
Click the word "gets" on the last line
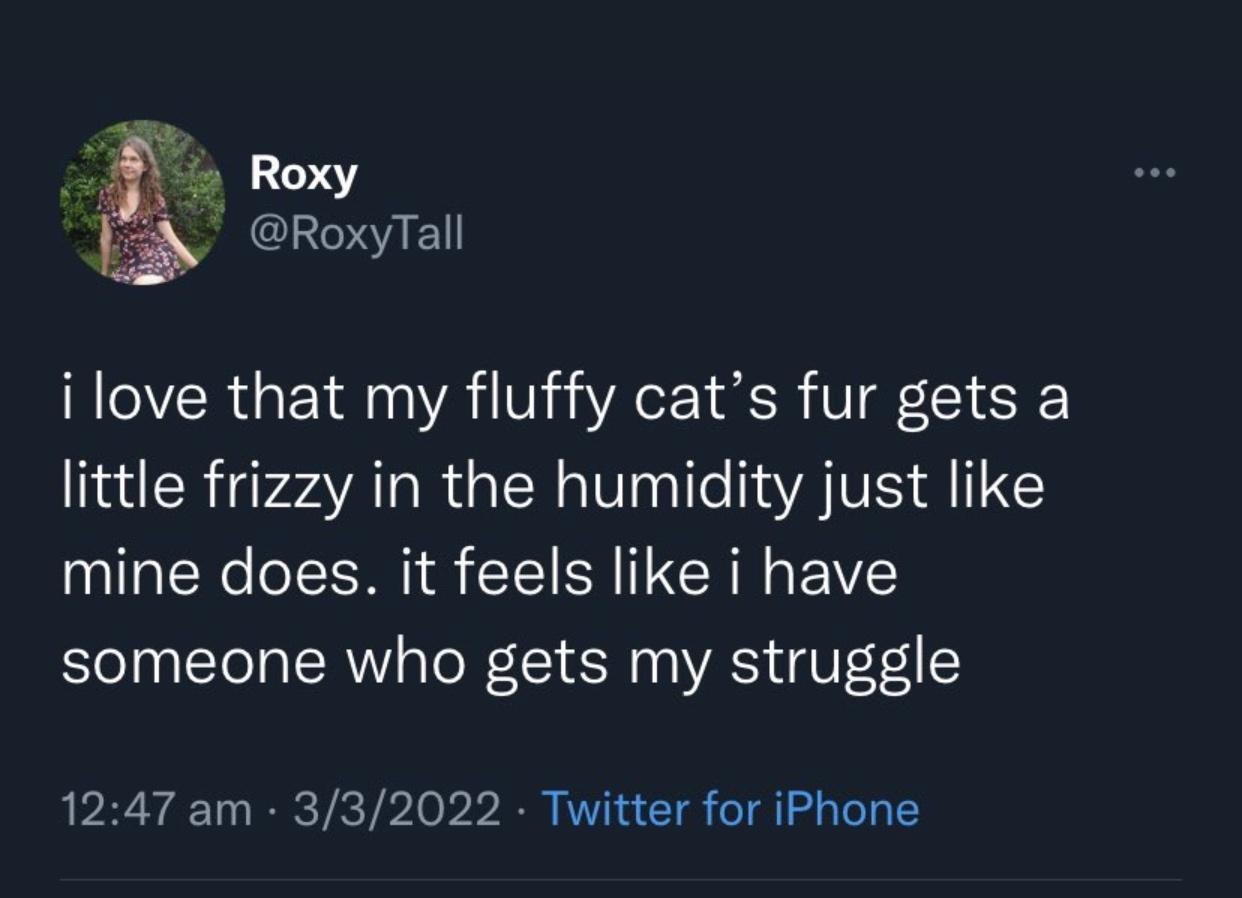pos(547,661)
